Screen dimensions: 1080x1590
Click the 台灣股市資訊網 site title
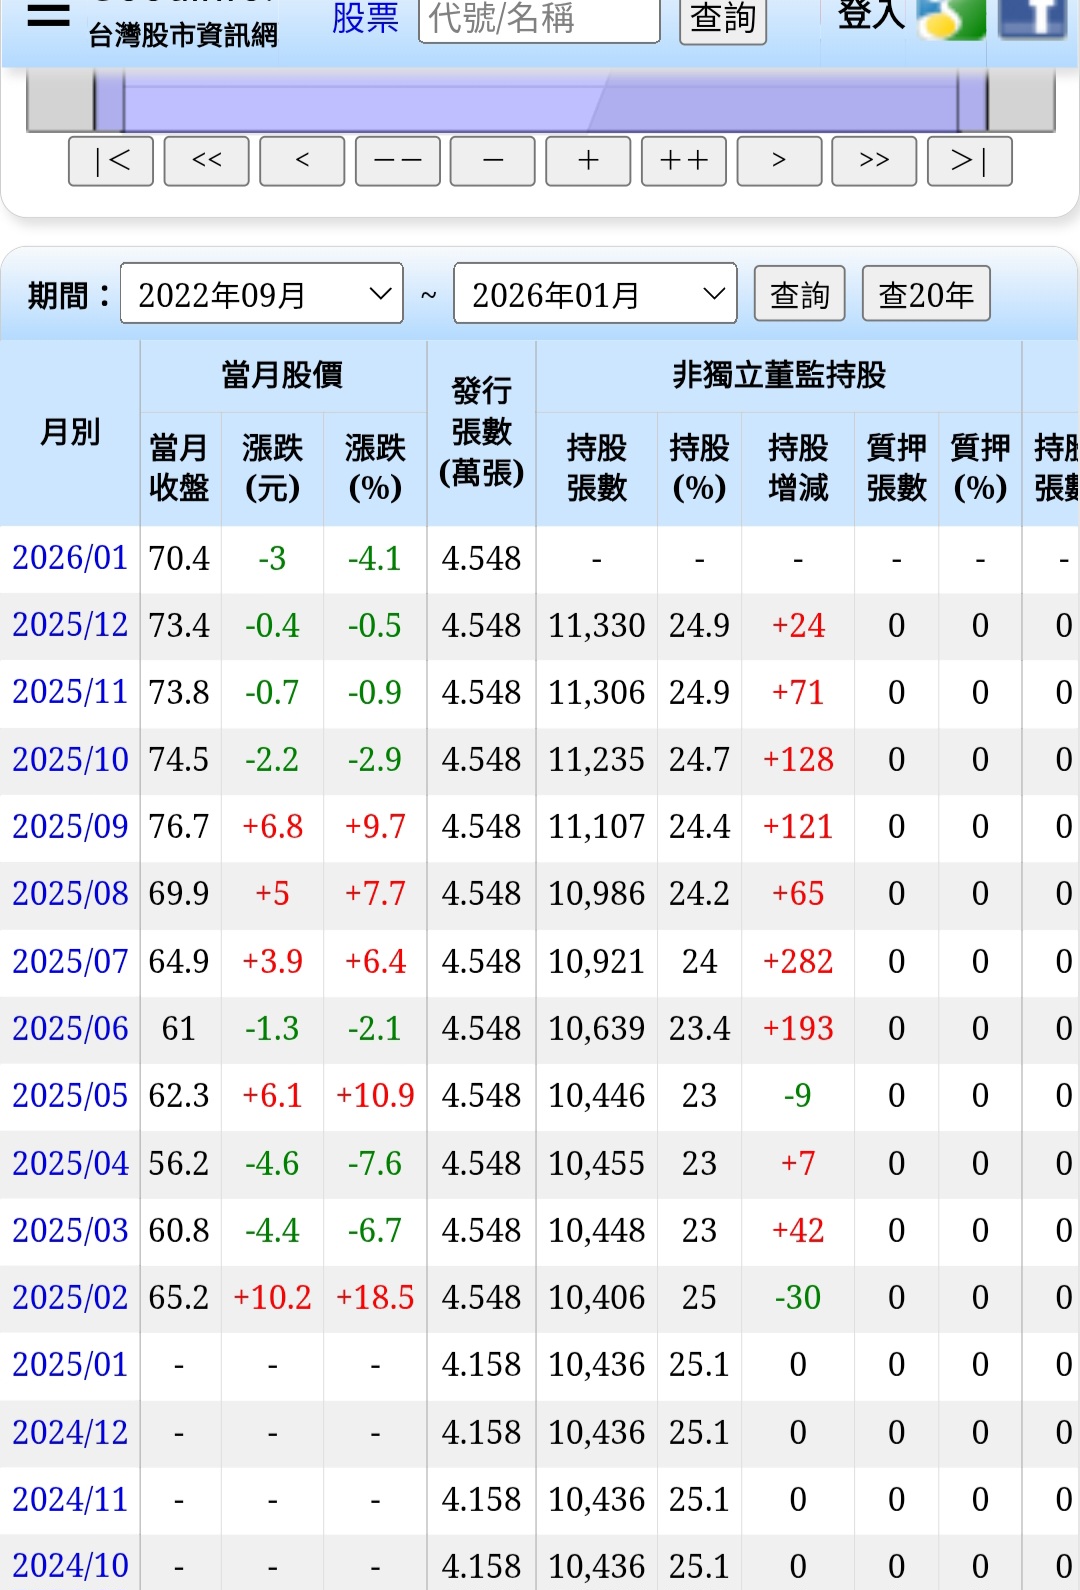(183, 36)
